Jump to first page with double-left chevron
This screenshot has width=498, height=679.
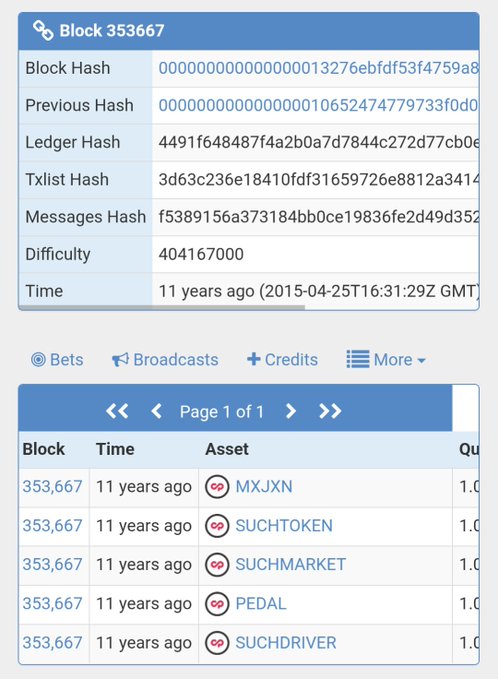point(117,411)
